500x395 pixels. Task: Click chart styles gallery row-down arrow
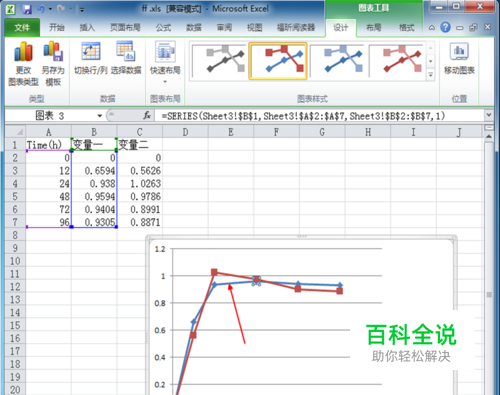point(431,61)
